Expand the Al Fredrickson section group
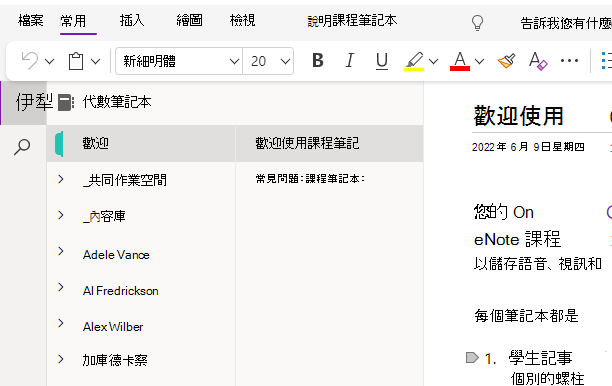Image resolution: width=612 pixels, height=386 pixels. point(61,287)
